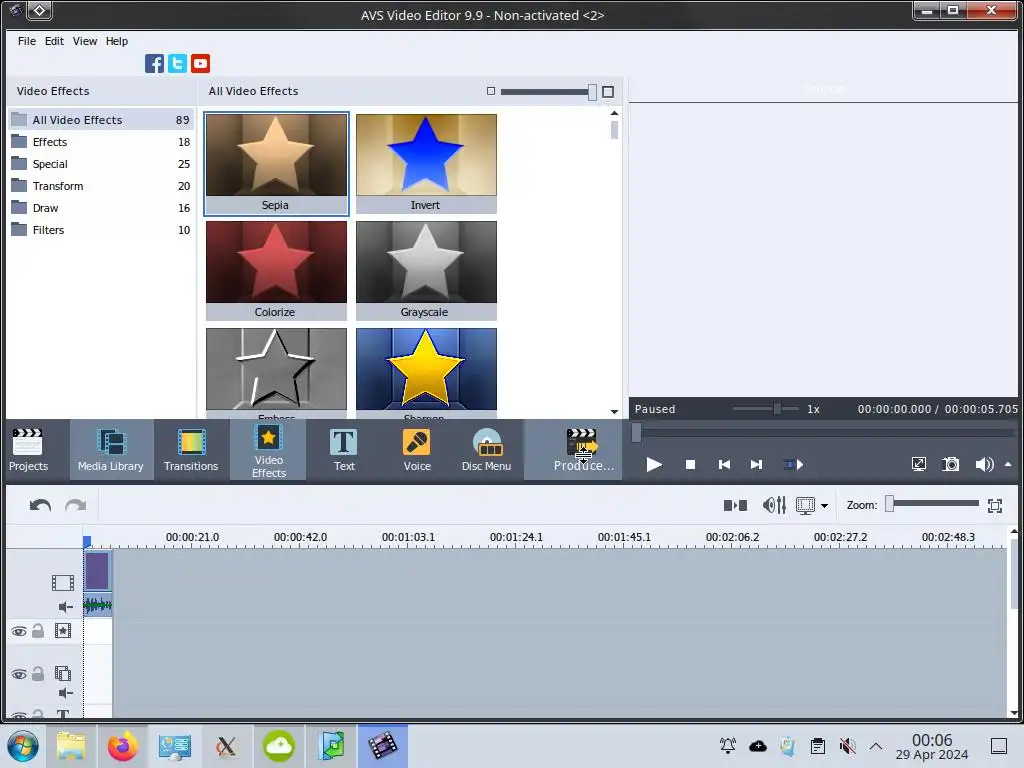Viewport: 1024px width, 768px height.
Task: Open the View menu
Action: tap(85, 41)
